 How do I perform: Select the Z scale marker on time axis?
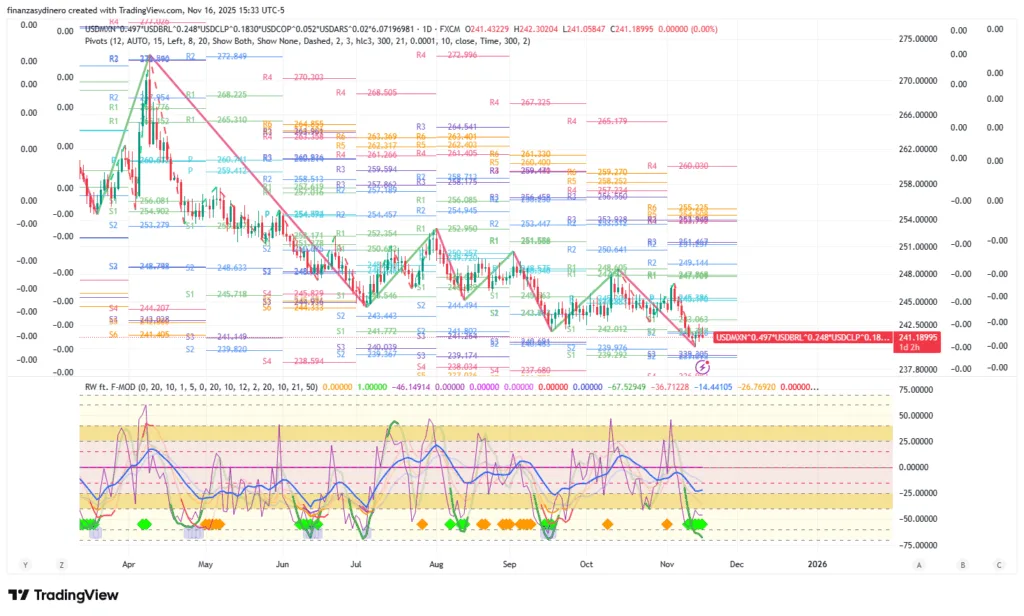61,564
